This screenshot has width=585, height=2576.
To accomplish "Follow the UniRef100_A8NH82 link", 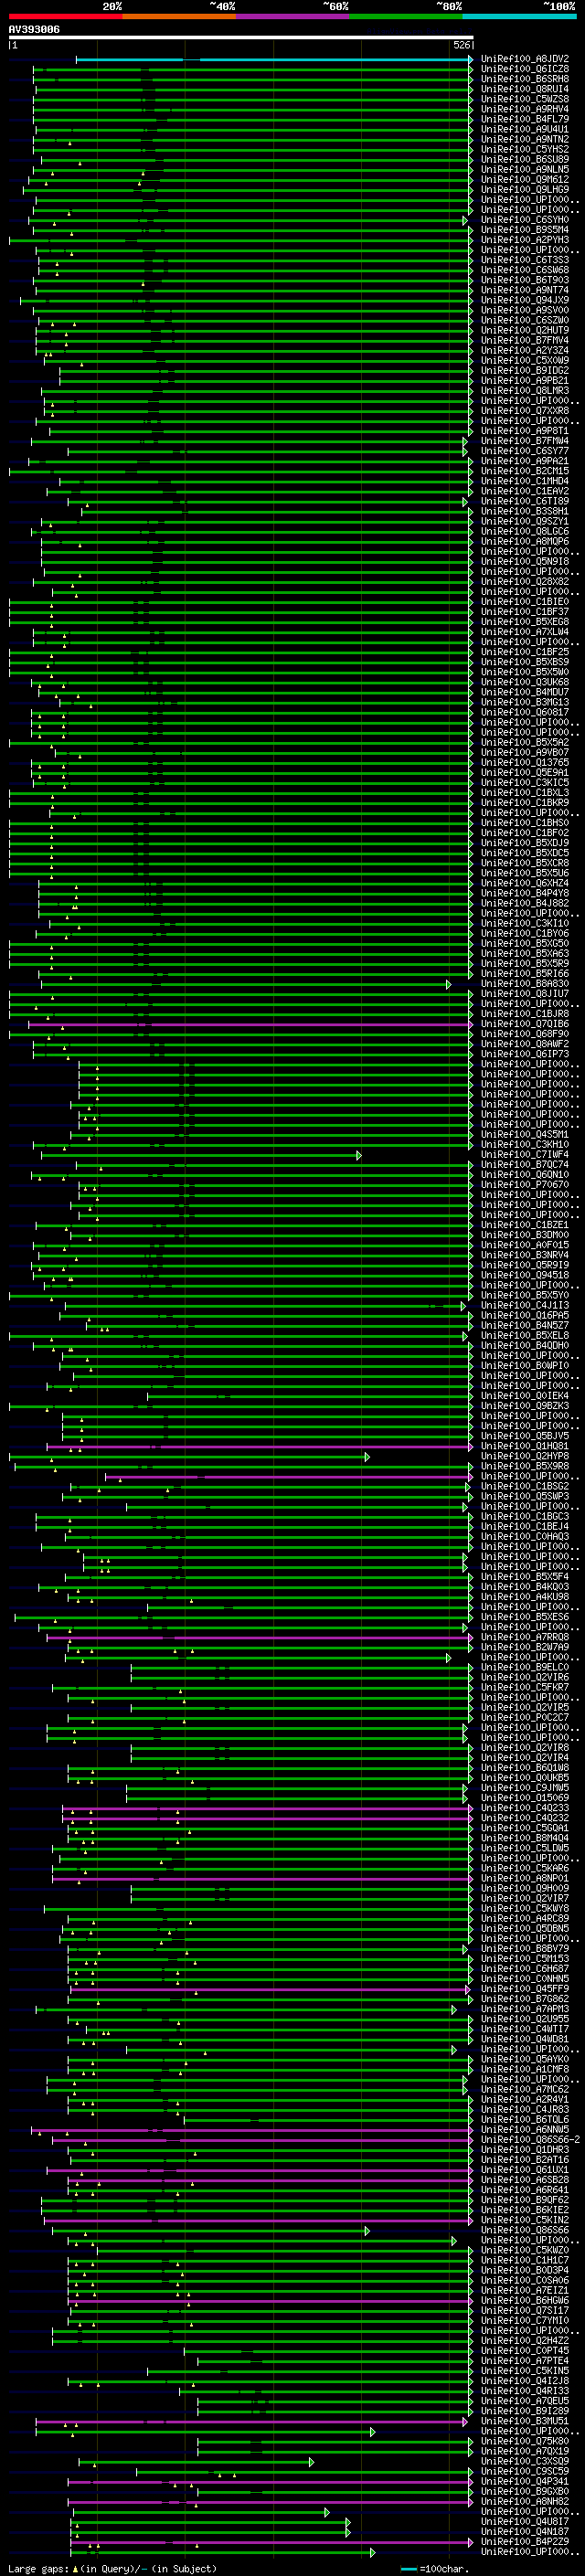I will click(525, 2502).
